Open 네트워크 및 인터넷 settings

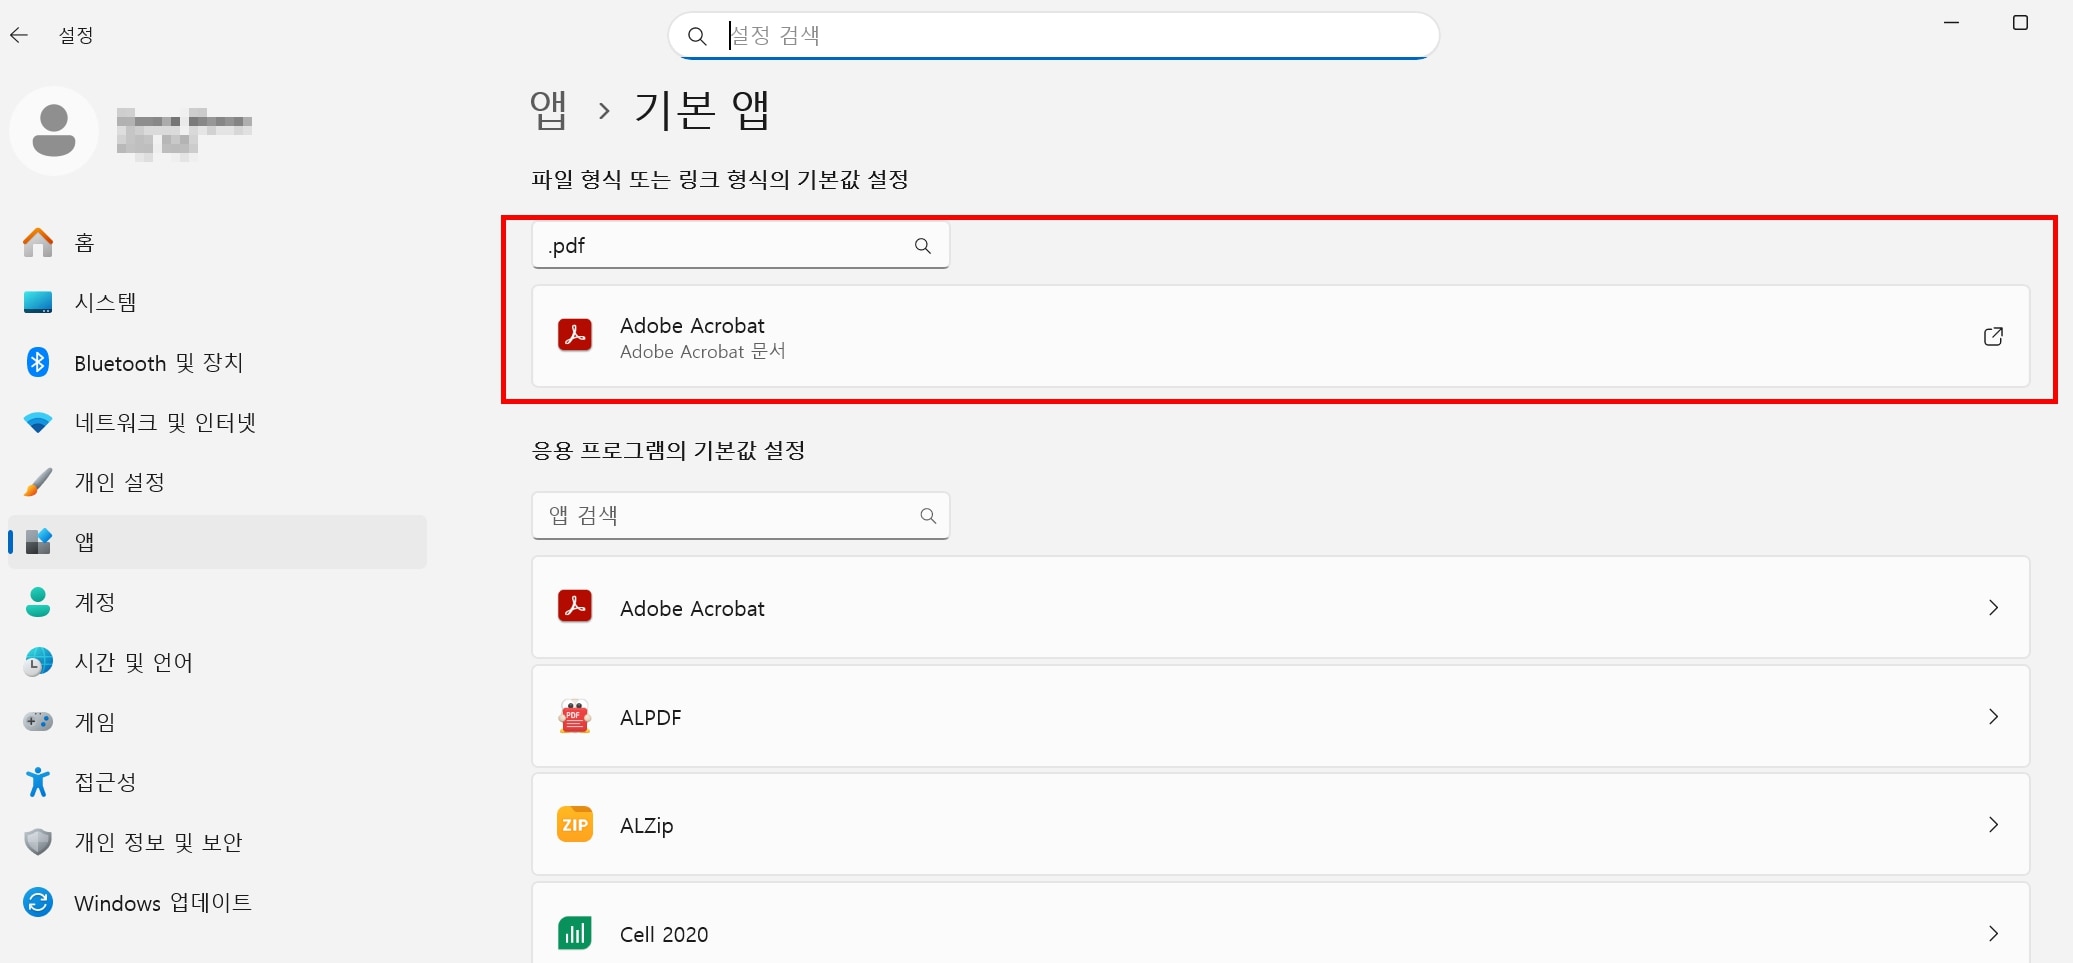click(x=217, y=422)
